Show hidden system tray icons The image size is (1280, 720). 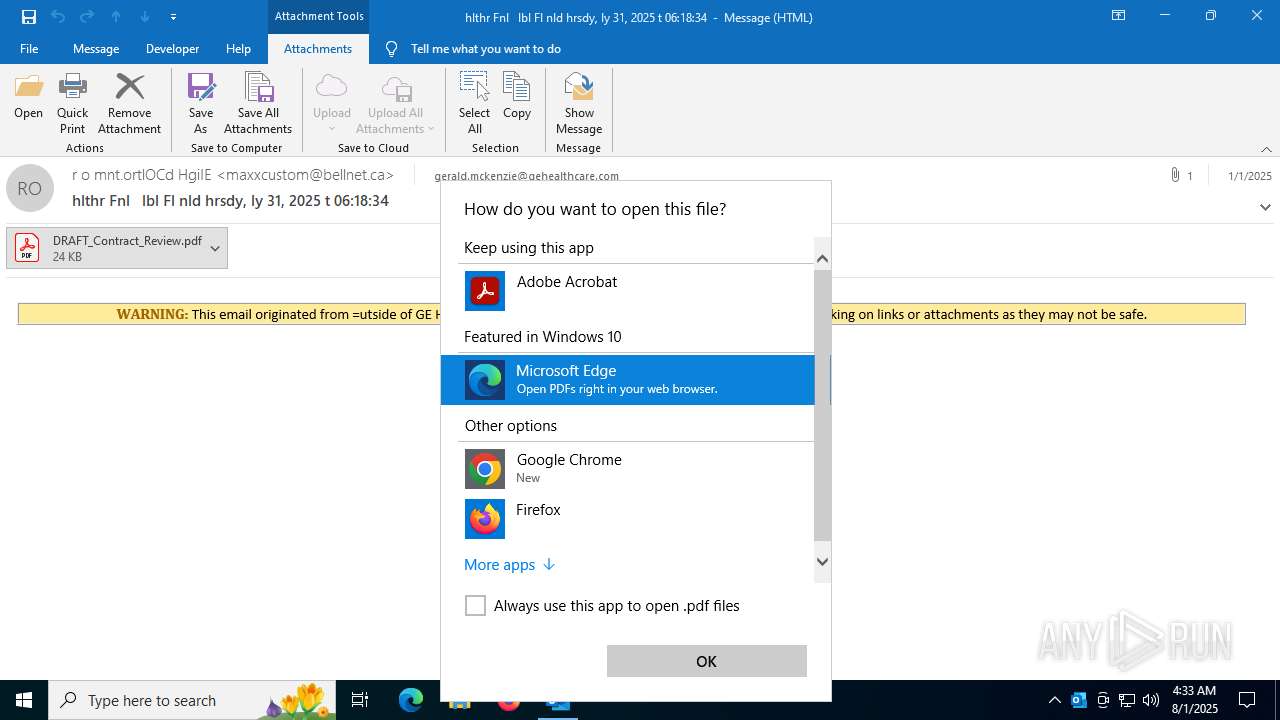pos(1054,700)
